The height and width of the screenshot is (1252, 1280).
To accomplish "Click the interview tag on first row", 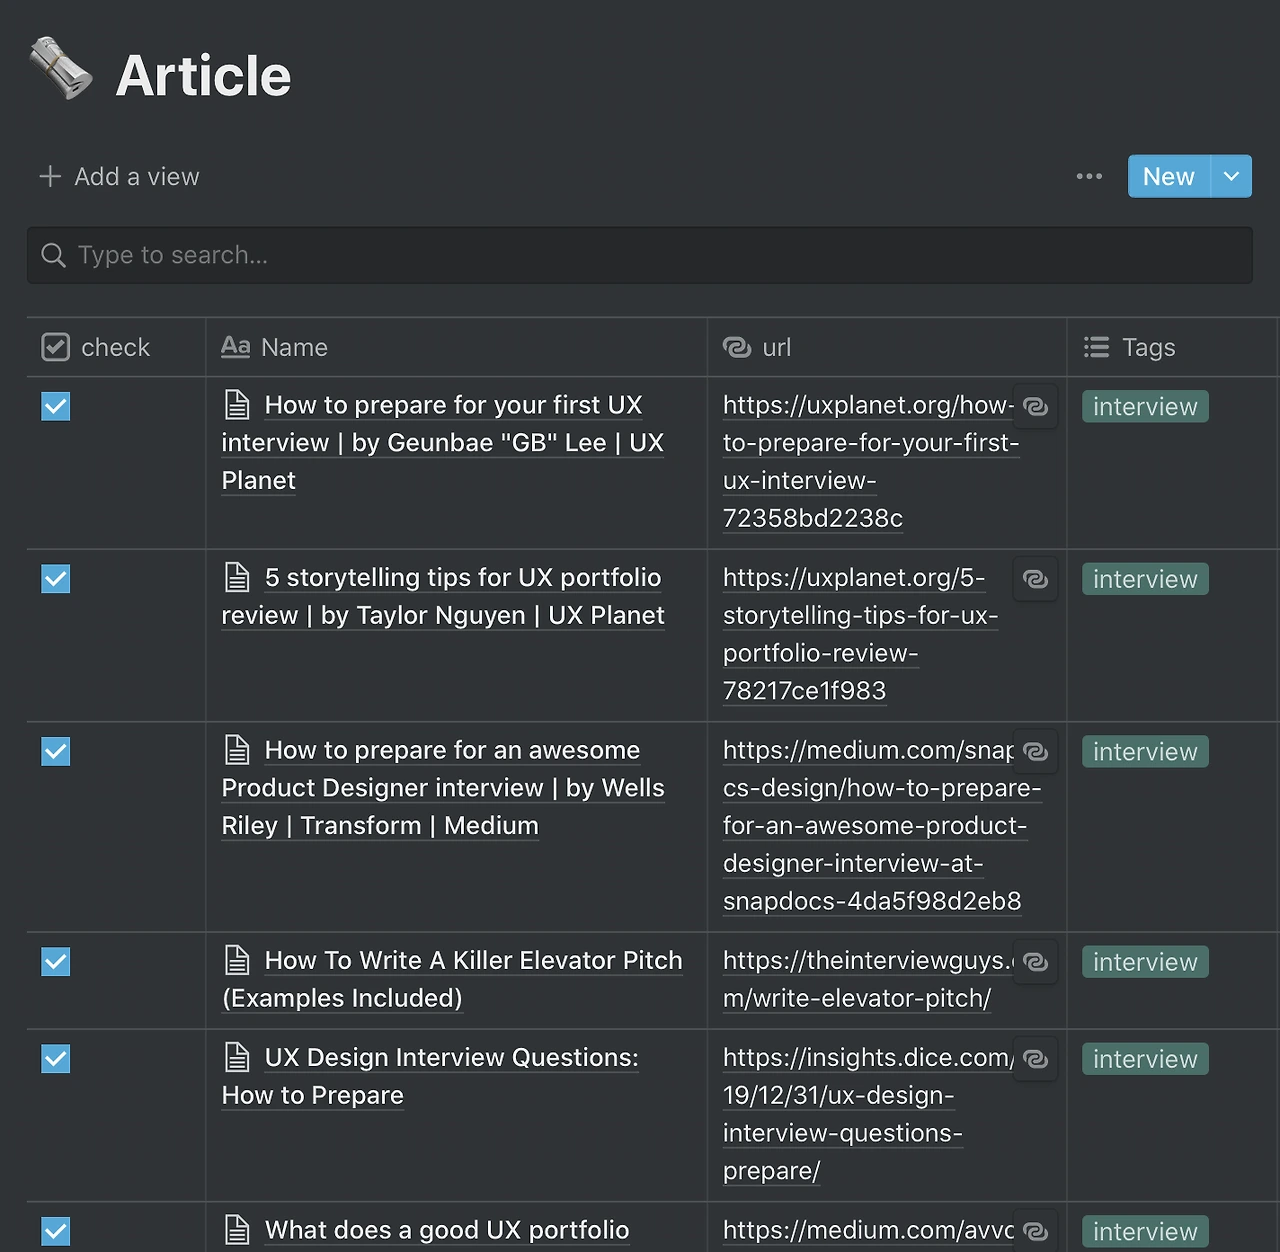I will [1145, 407].
